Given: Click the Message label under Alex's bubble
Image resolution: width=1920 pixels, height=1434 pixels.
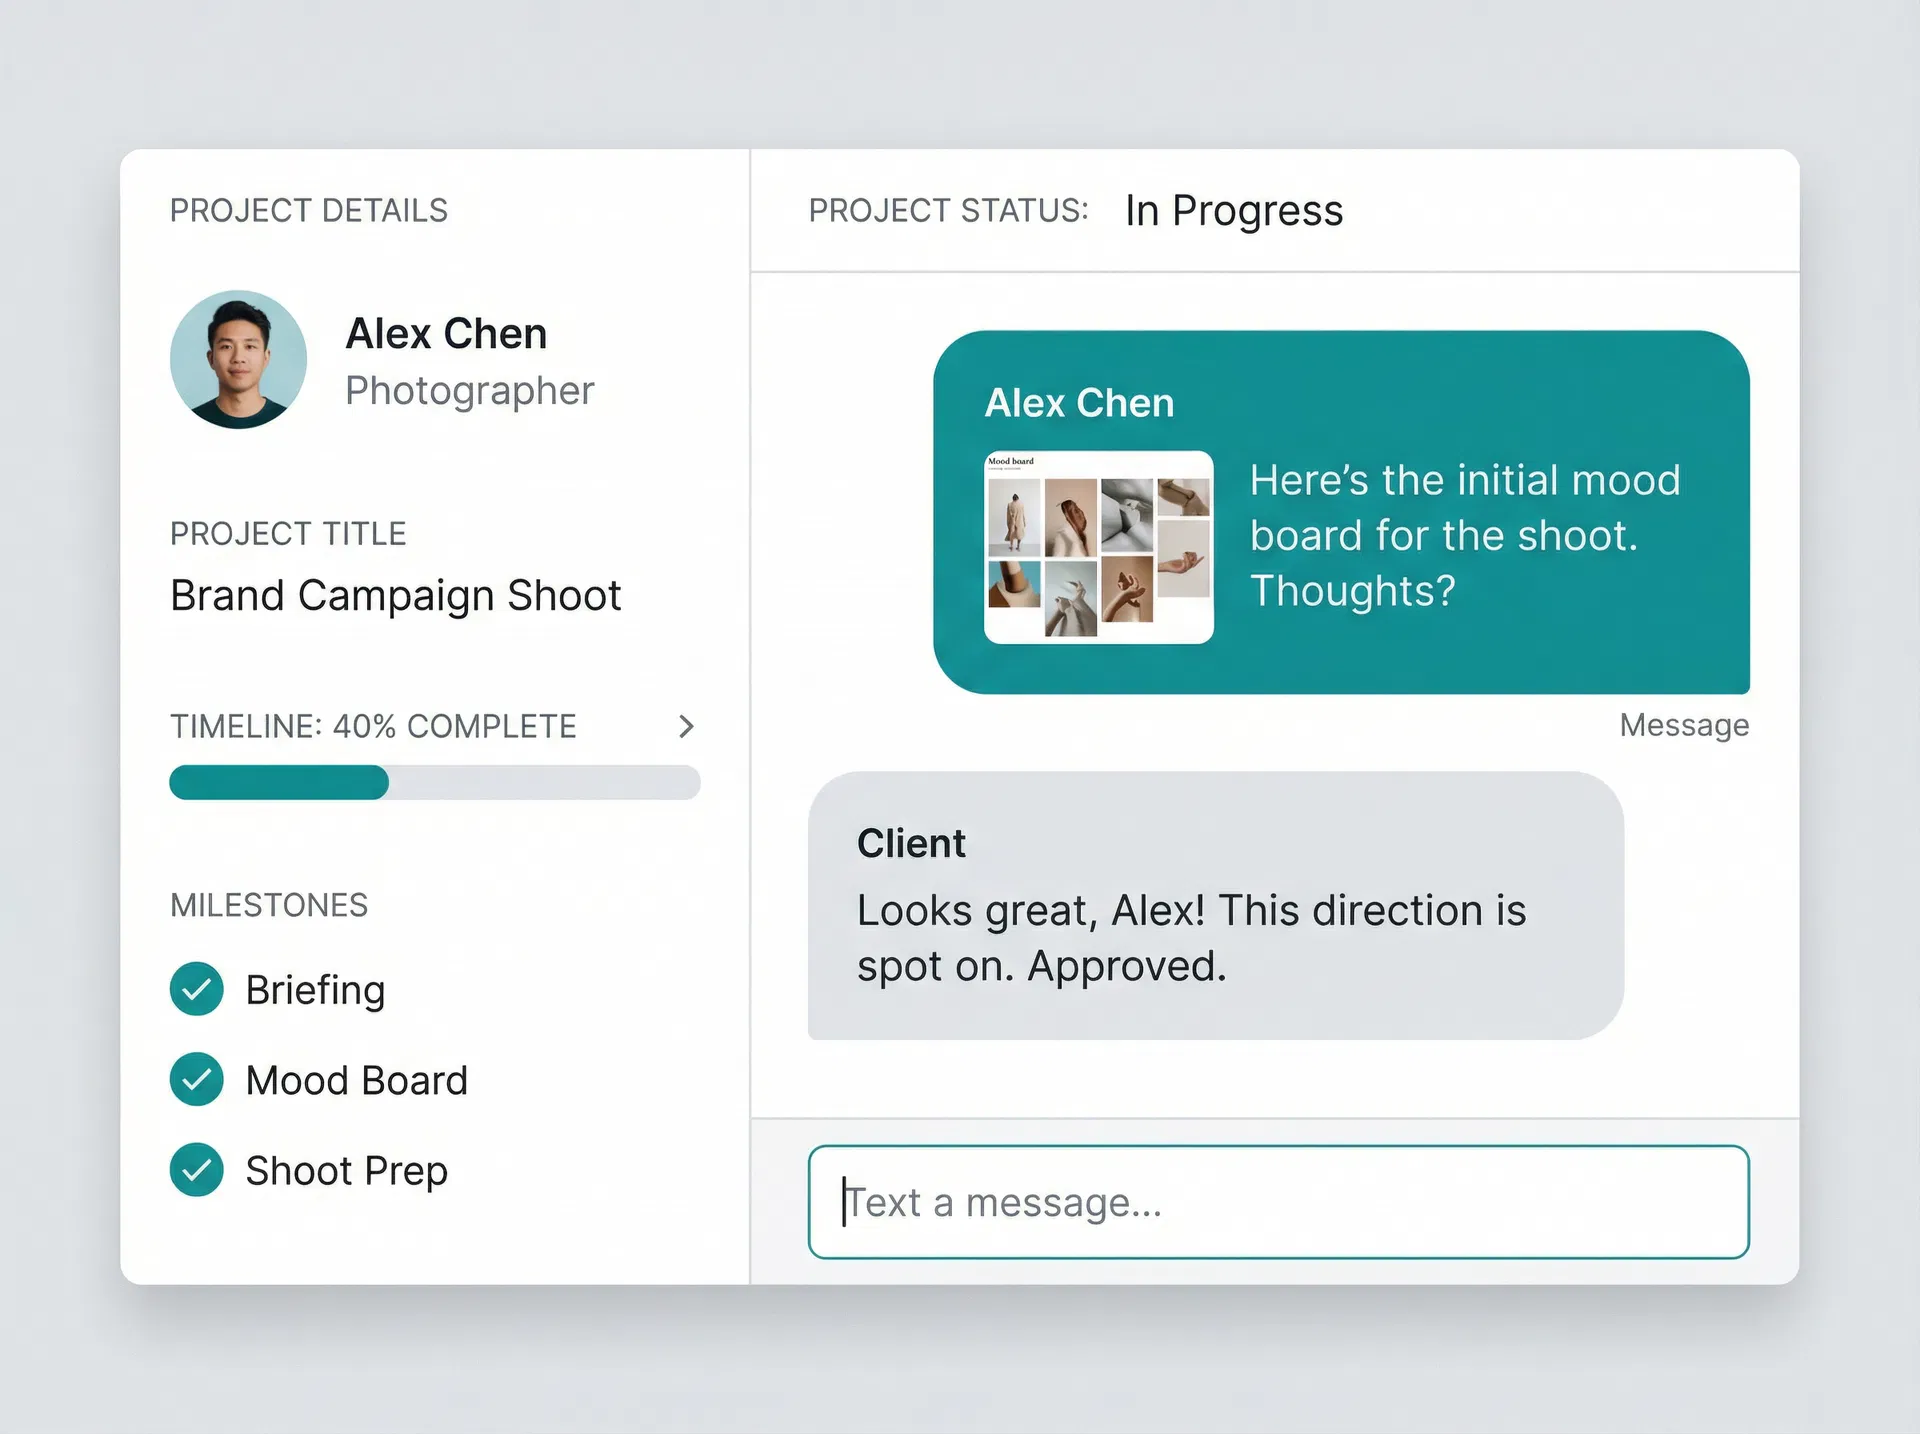Looking at the screenshot, I should (x=1683, y=725).
